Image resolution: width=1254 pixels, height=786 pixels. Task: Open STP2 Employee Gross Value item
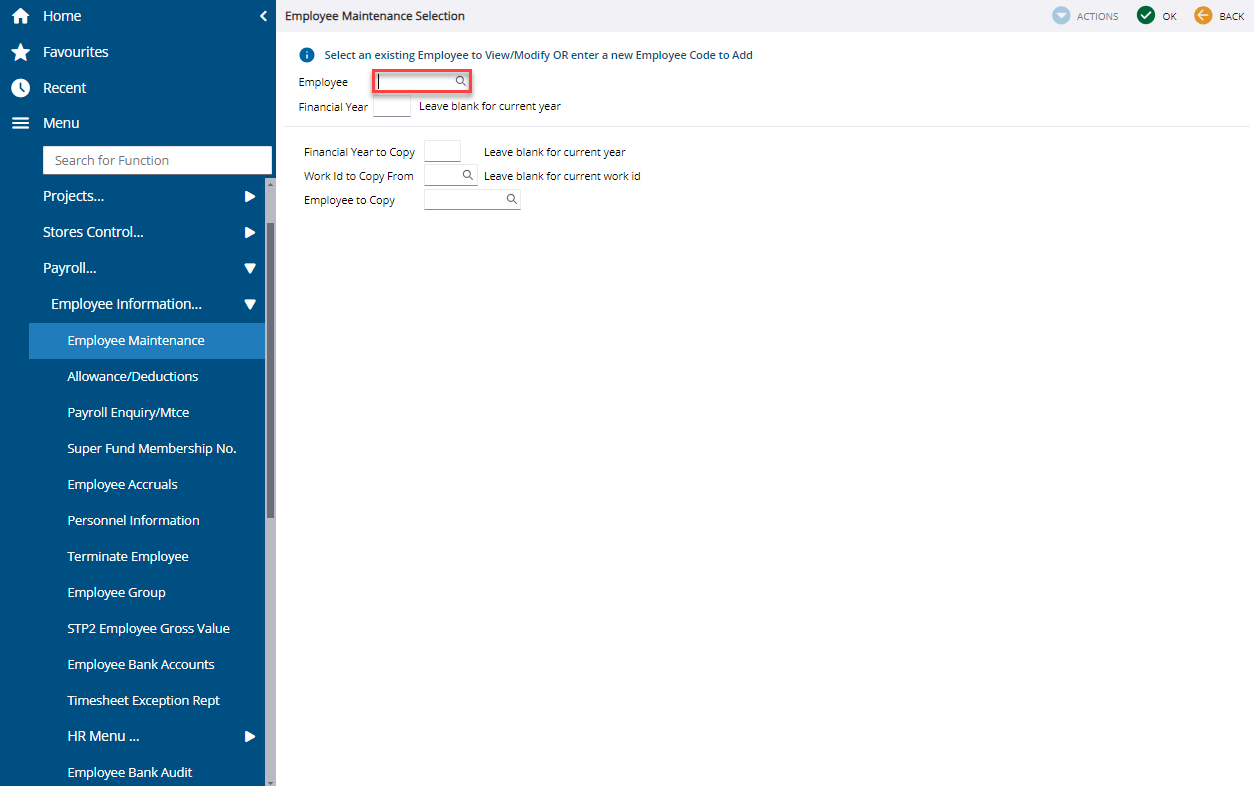148,628
